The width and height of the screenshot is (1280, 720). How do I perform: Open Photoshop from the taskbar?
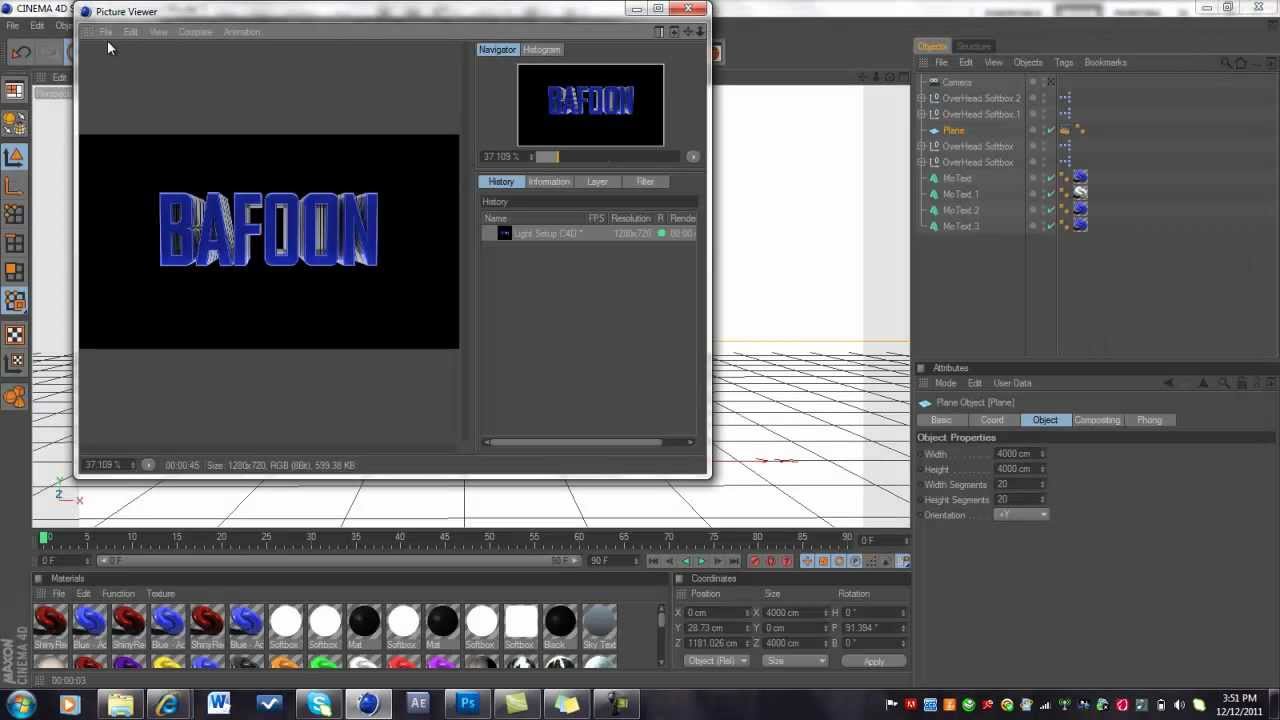[467, 704]
